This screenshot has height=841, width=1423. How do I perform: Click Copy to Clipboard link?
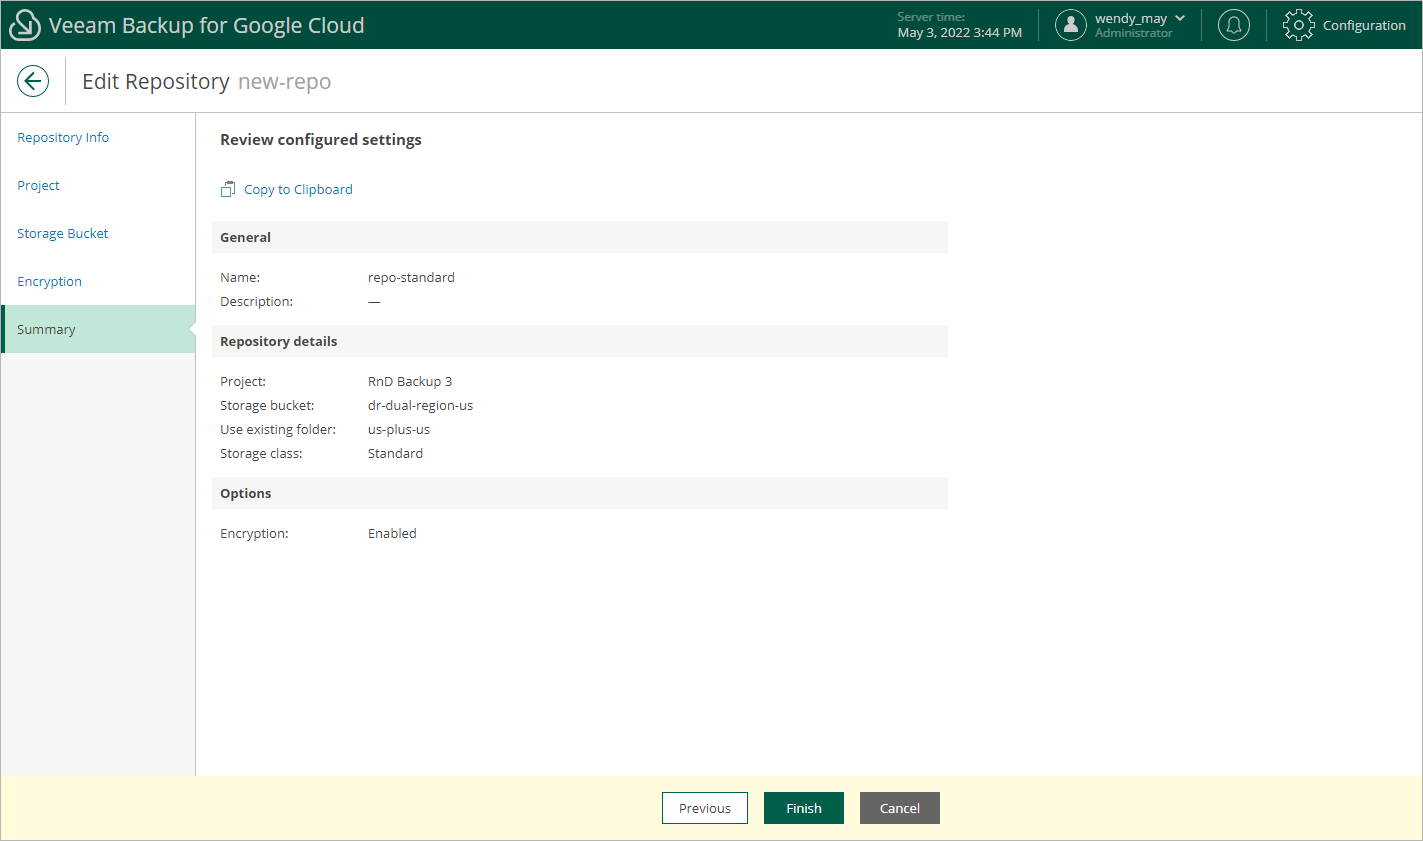pyautogui.click(x=298, y=189)
